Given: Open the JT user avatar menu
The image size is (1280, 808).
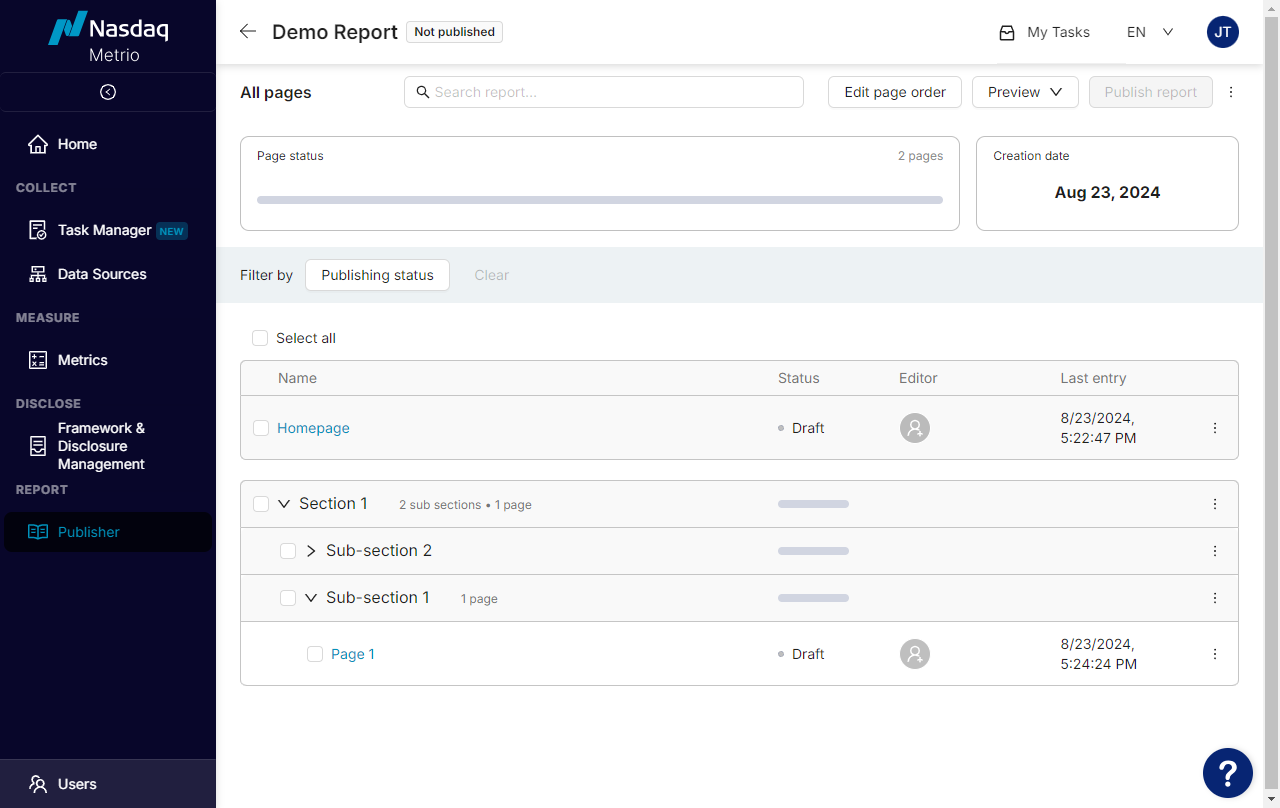Looking at the screenshot, I should point(1223,32).
